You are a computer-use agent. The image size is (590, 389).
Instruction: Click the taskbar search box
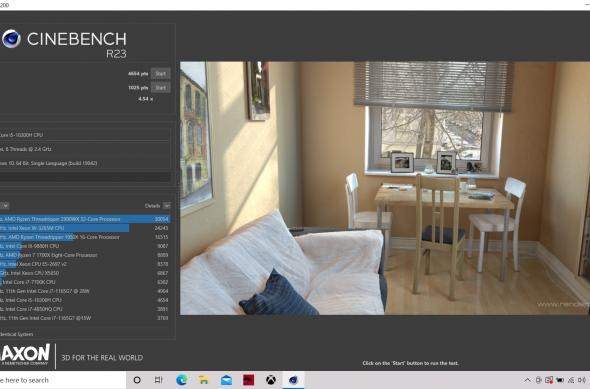[x=63, y=380]
